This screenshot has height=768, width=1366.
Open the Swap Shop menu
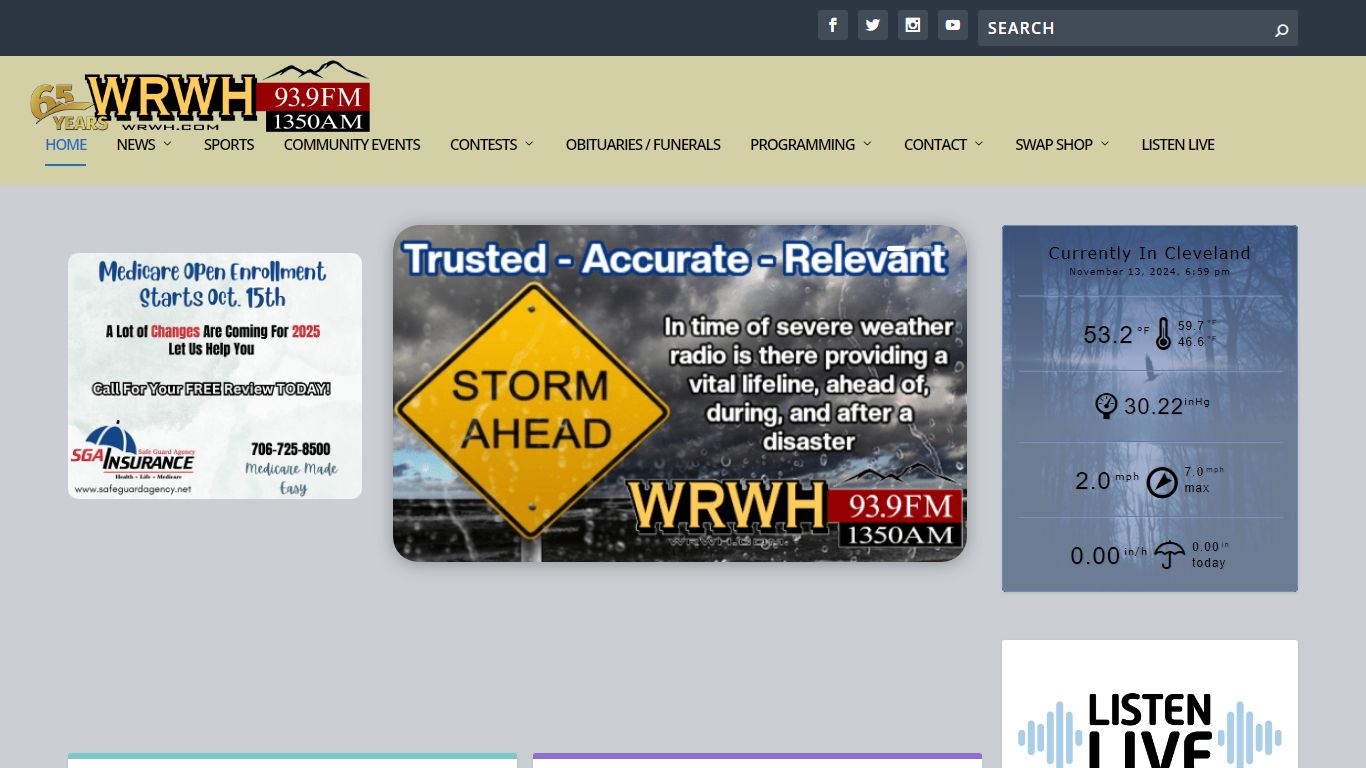point(1054,144)
